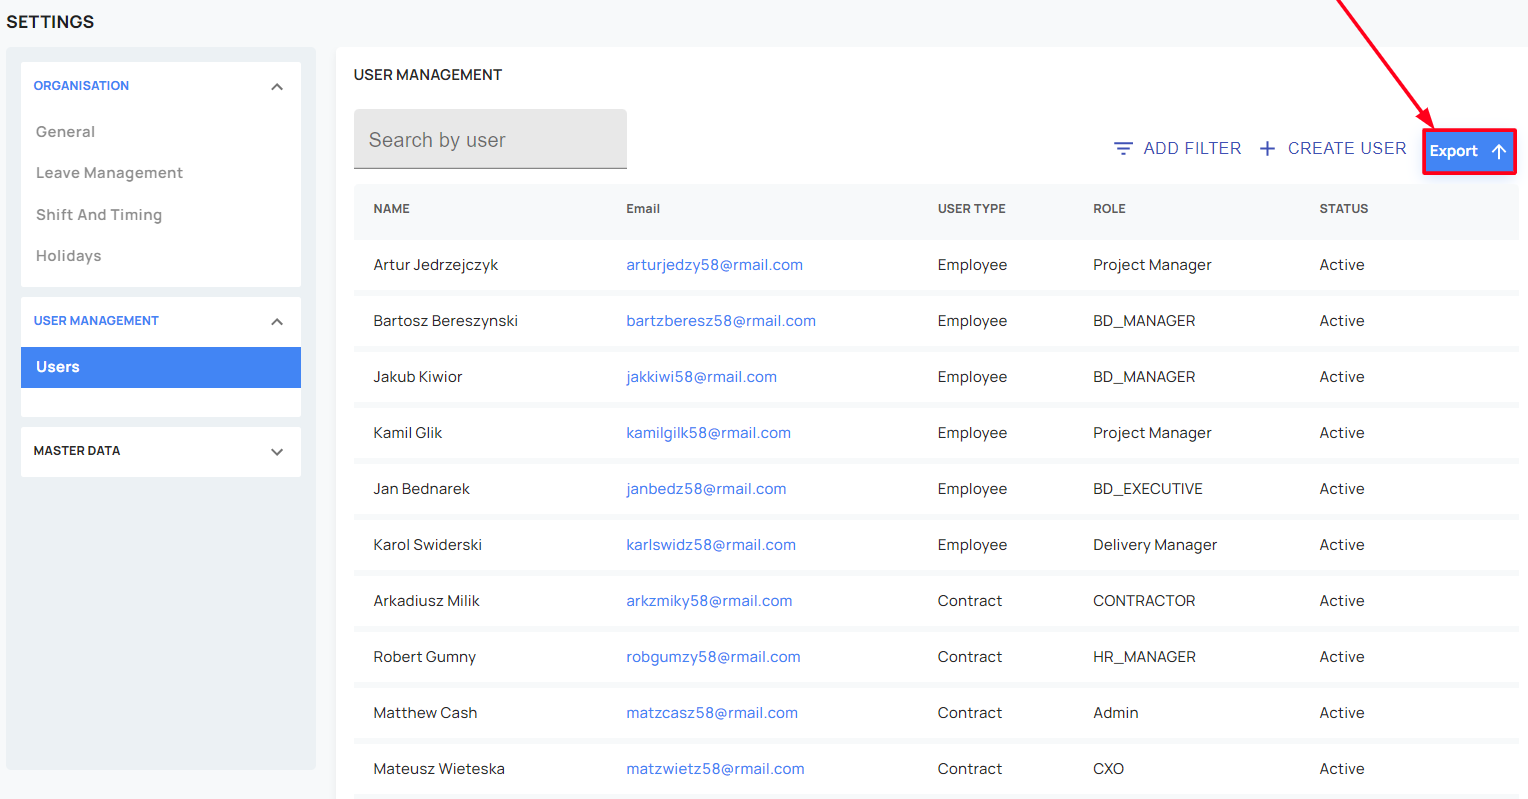Open Leave Management in sidebar
1528x799 pixels.
109,173
